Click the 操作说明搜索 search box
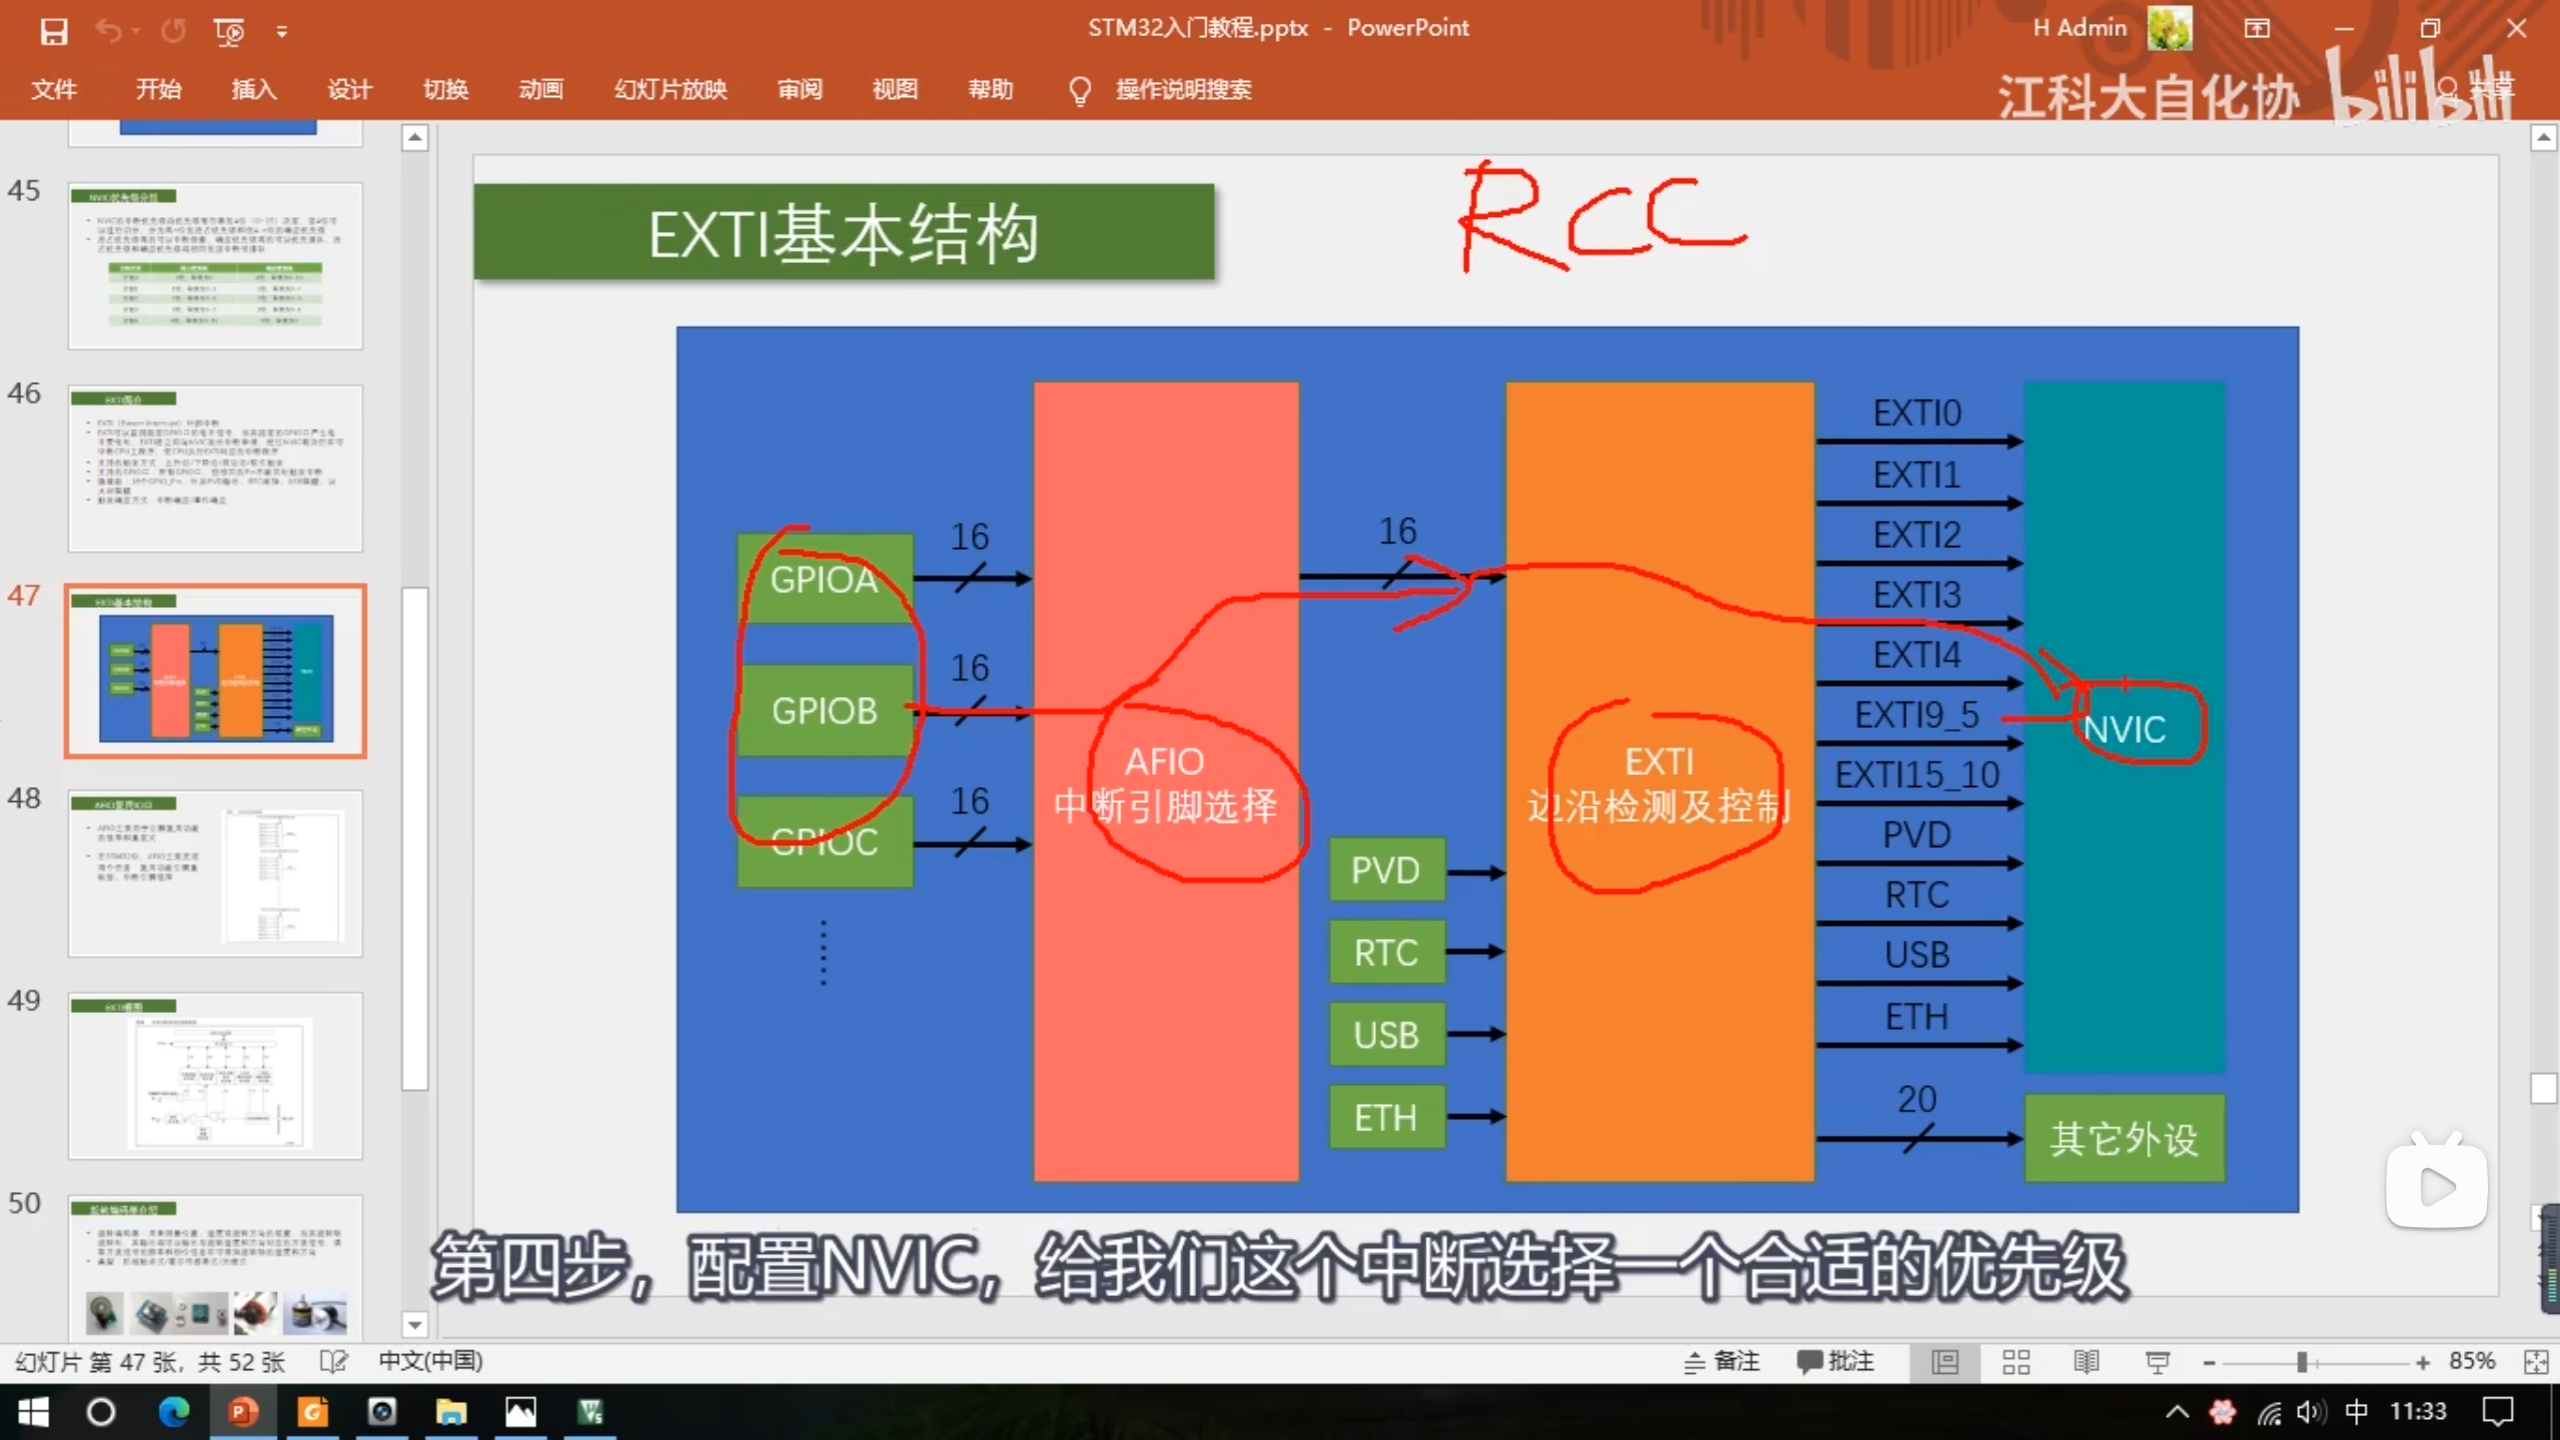This screenshot has height=1440, width=2560. click(1183, 89)
